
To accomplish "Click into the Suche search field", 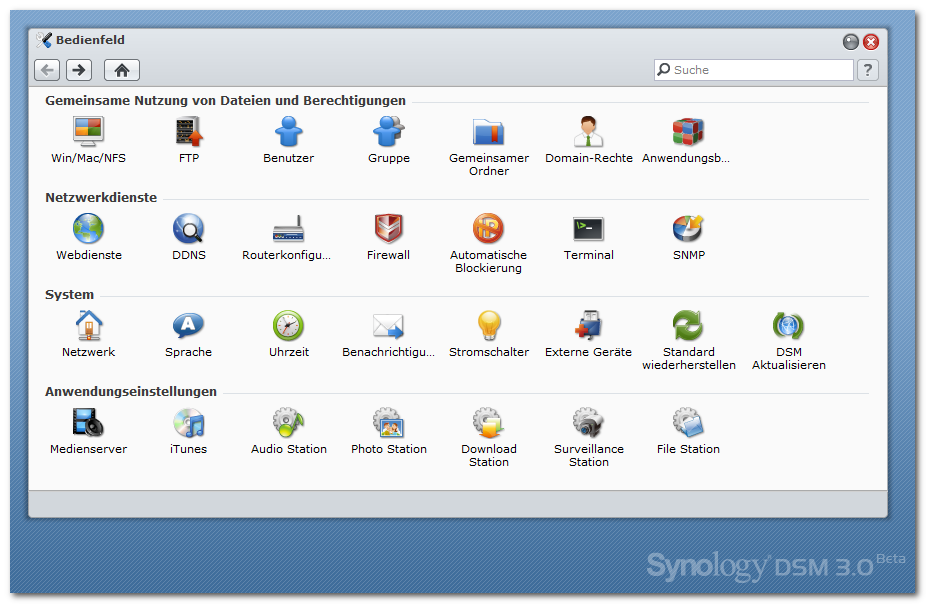I will click(754, 70).
